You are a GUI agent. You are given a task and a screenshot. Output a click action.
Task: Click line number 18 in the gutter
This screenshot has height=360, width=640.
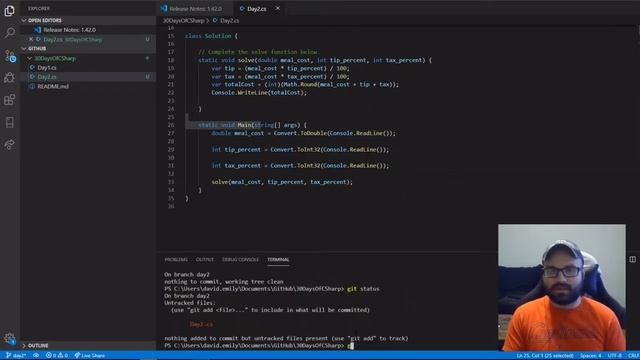[x=171, y=60]
